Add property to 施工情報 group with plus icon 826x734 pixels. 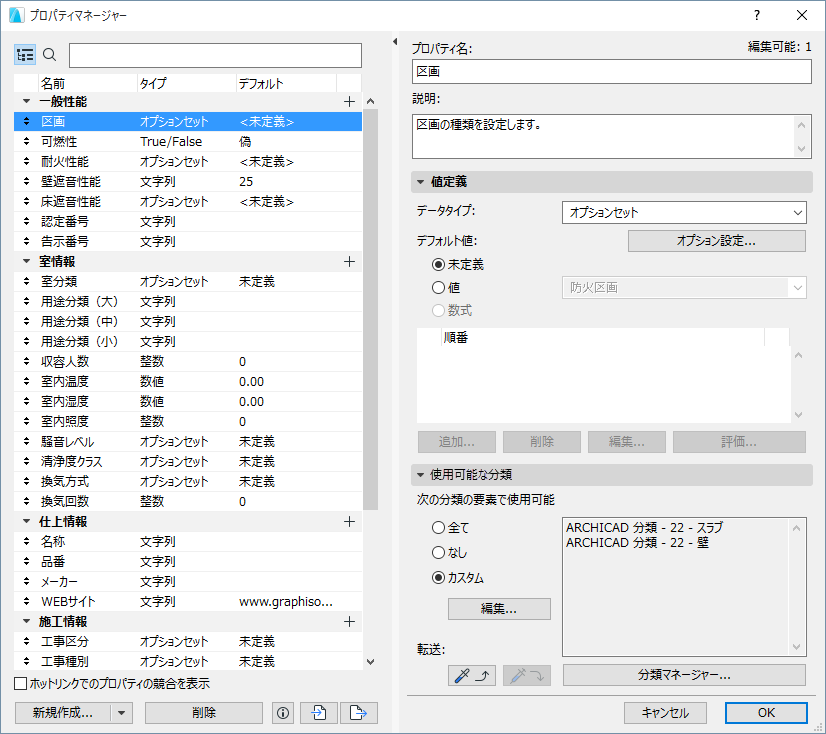[x=349, y=622]
